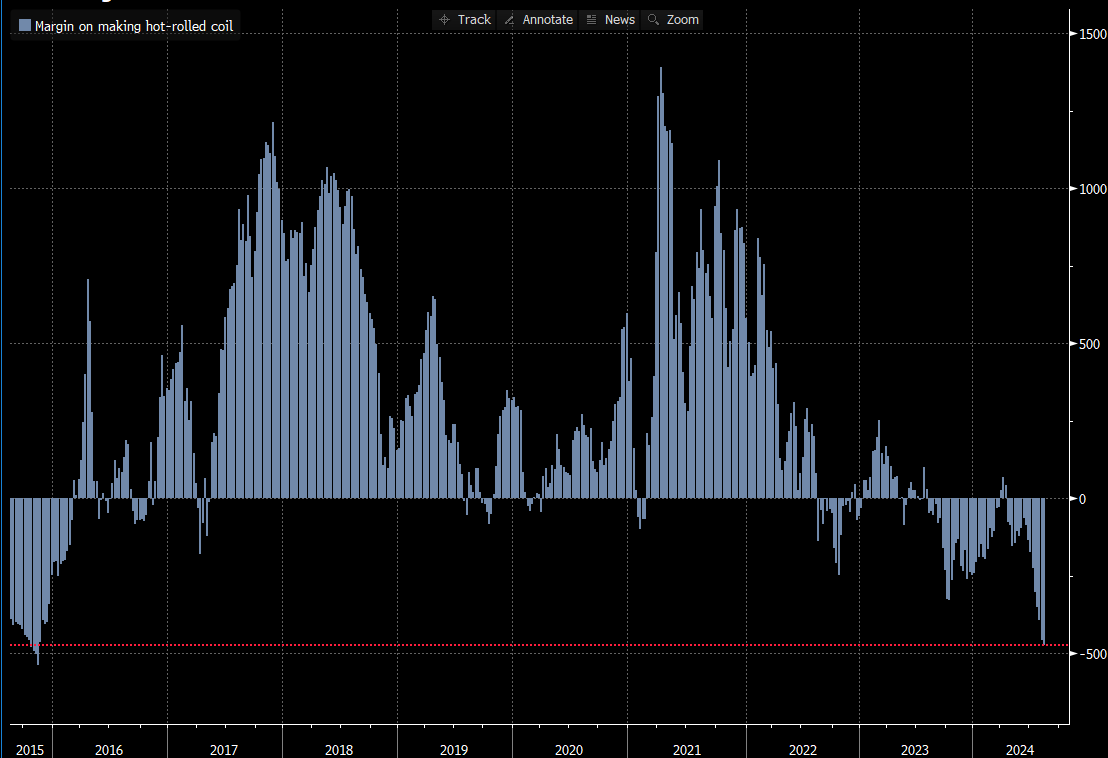Open the Annotate tool

[x=538, y=20]
